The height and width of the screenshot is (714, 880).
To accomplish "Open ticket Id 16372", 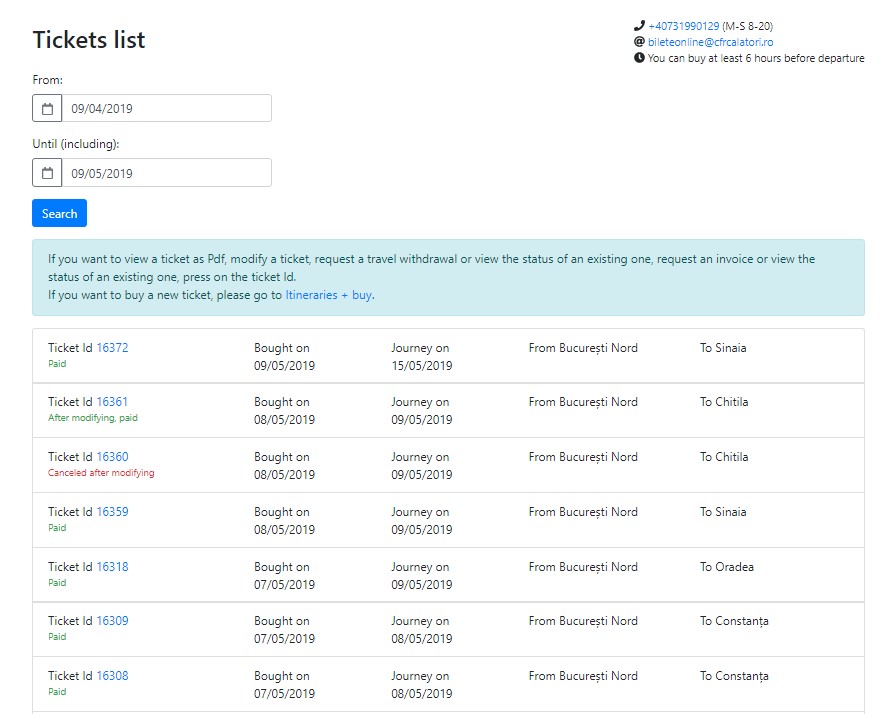I will (112, 348).
